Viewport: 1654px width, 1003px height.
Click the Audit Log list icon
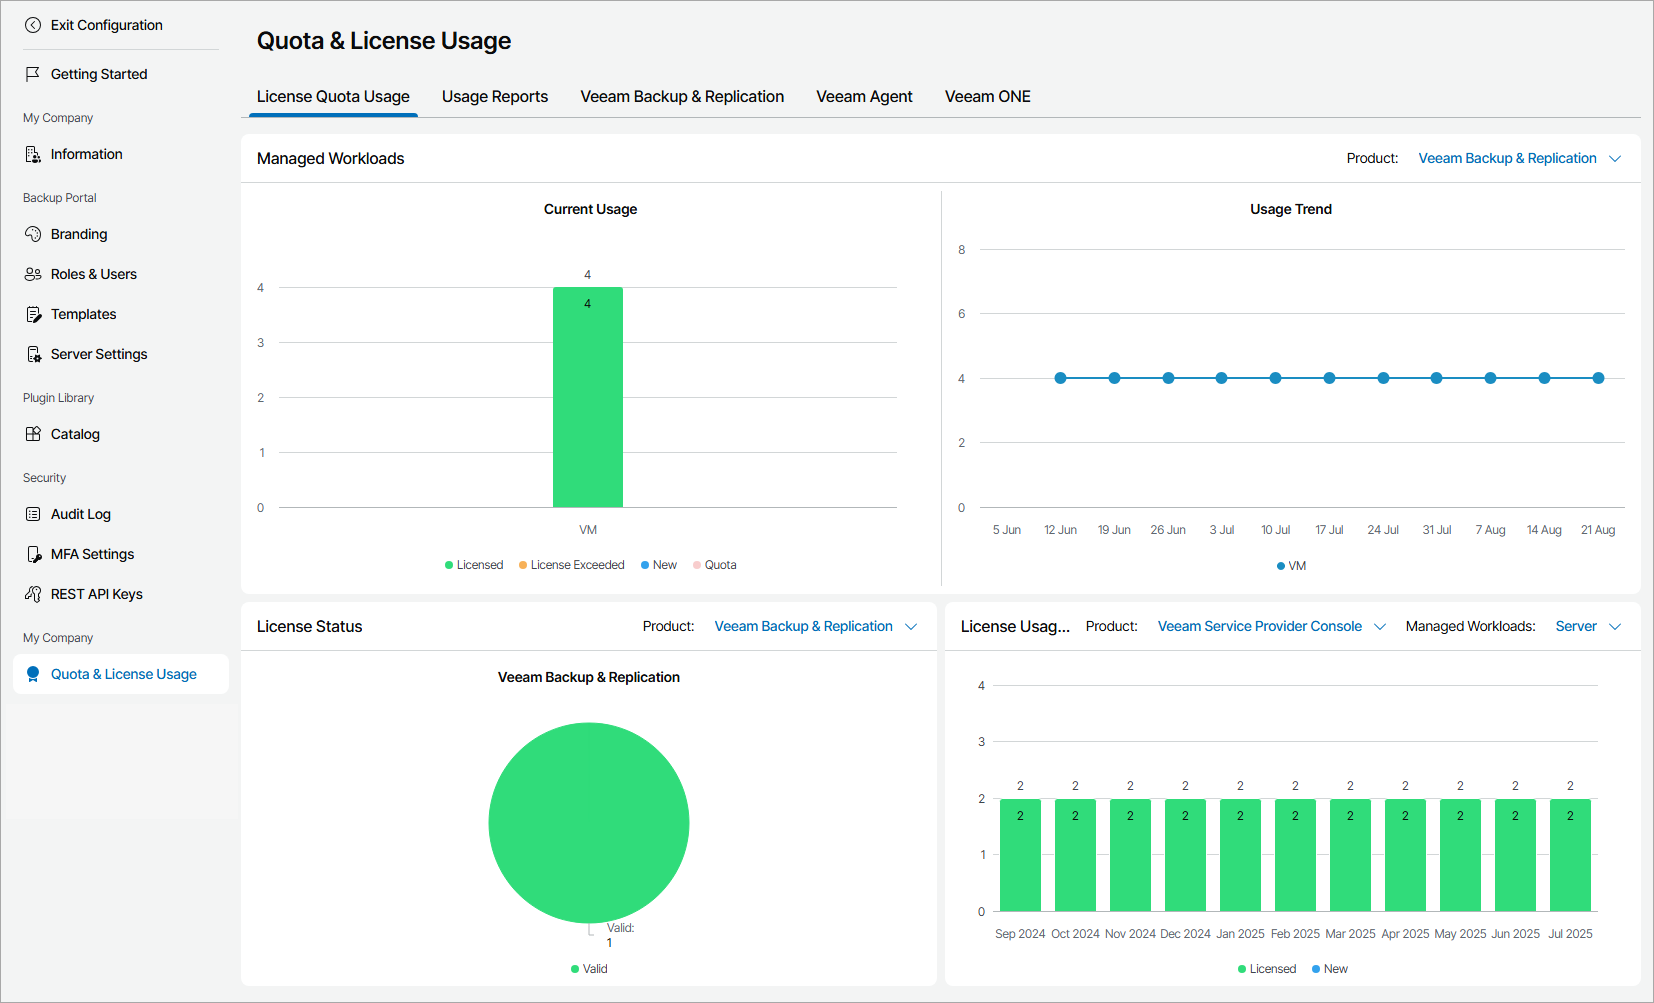[33, 514]
